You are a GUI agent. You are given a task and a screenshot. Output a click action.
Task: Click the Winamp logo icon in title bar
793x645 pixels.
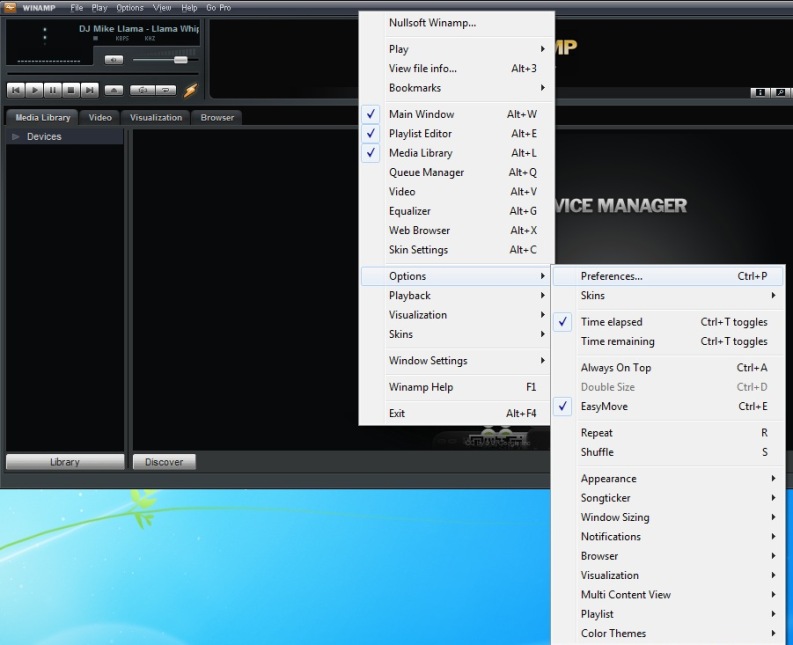10,8
